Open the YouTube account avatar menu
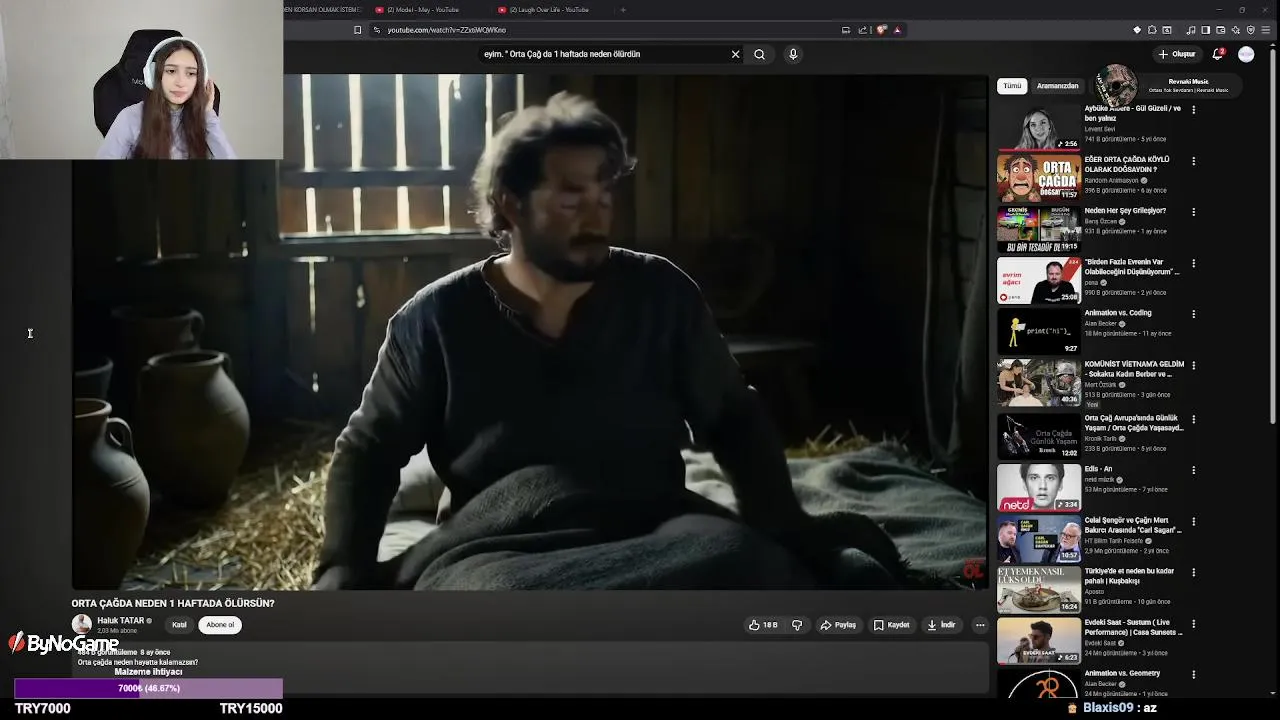Screen dimensions: 1280x720 [x=1246, y=54]
